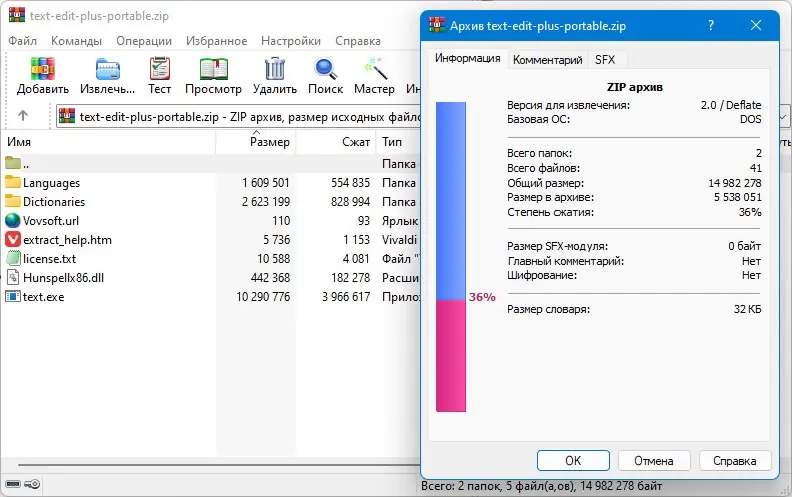Select the Hunspellx86.dll file name
This screenshot has width=792, height=497.
[63, 278]
